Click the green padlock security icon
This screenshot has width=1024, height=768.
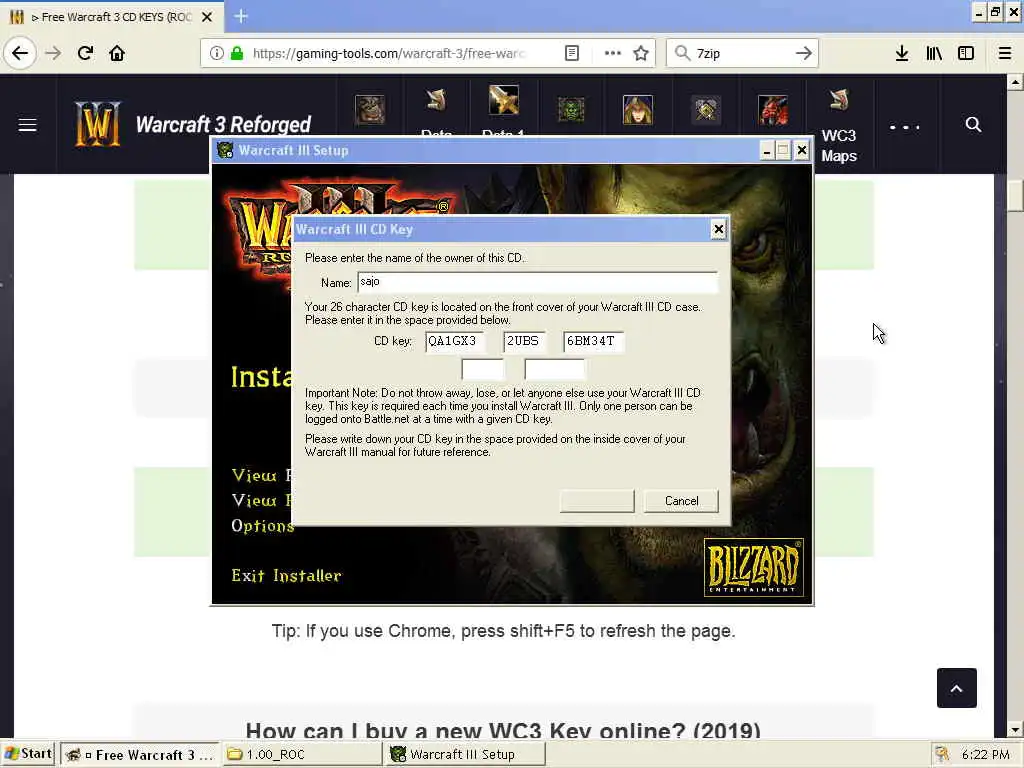click(237, 53)
